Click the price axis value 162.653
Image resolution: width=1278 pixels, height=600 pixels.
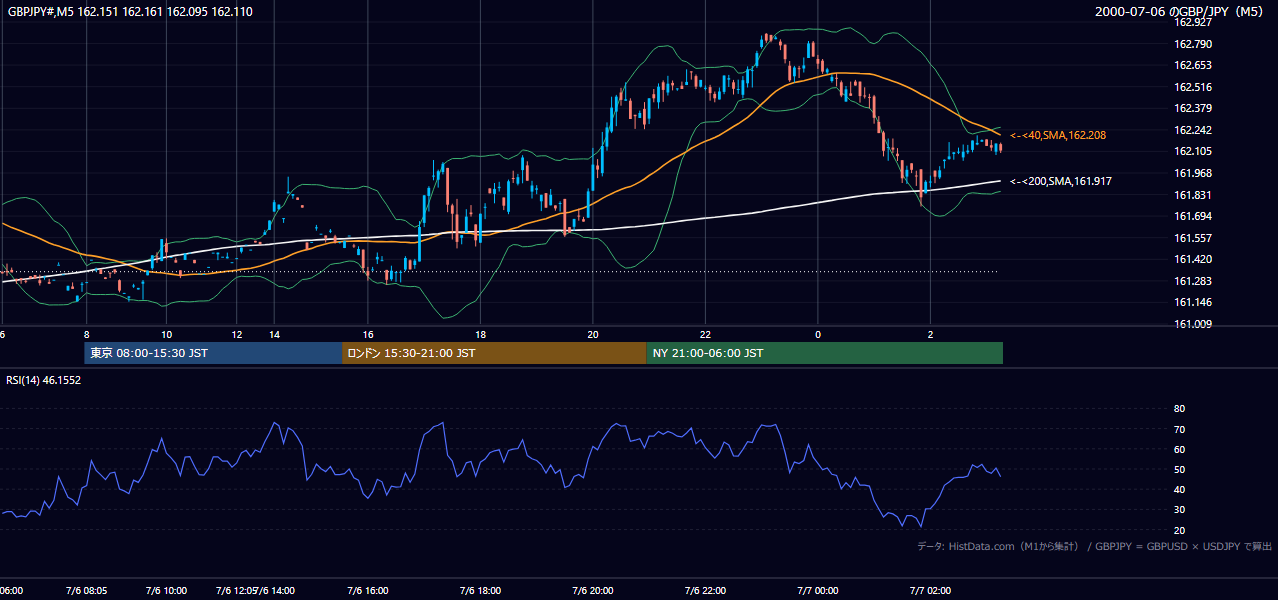click(1193, 65)
